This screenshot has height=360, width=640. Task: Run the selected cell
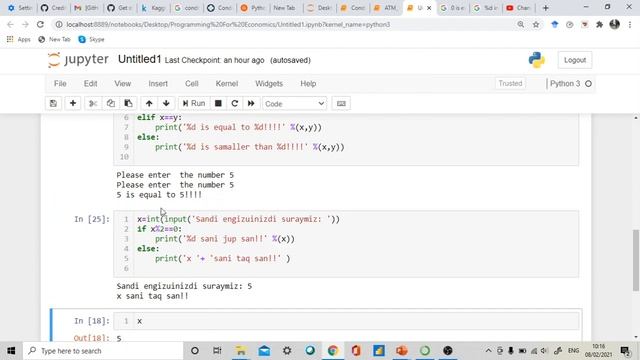tap(194, 104)
